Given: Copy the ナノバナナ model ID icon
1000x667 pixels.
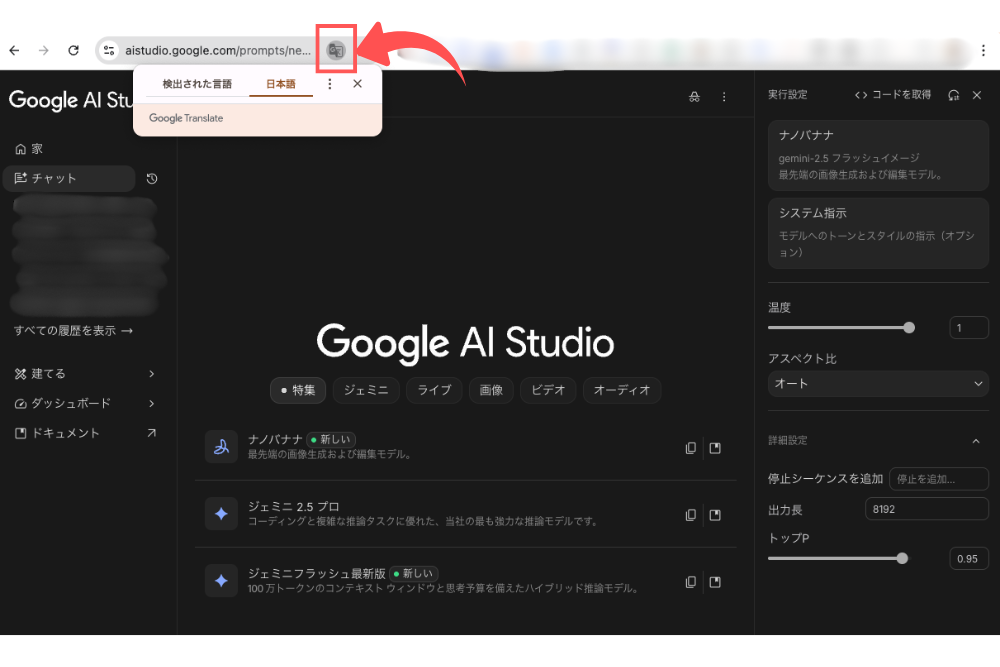Looking at the screenshot, I should click(690, 448).
